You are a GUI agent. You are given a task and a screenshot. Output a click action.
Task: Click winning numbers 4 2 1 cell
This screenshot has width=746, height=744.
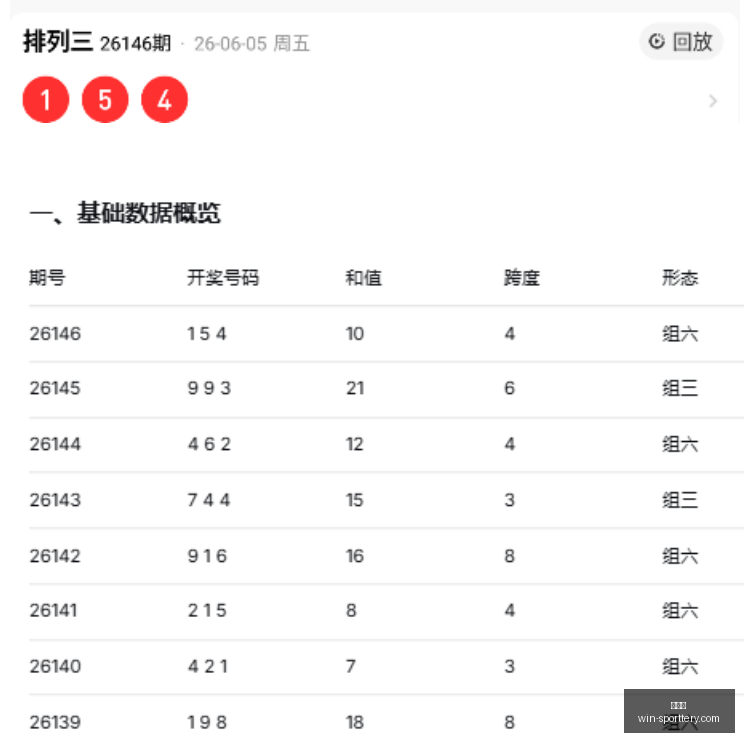click(207, 666)
